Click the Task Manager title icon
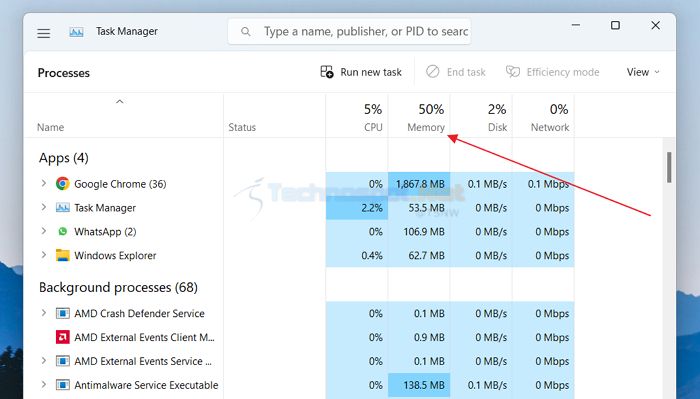700x399 pixels. (76, 32)
